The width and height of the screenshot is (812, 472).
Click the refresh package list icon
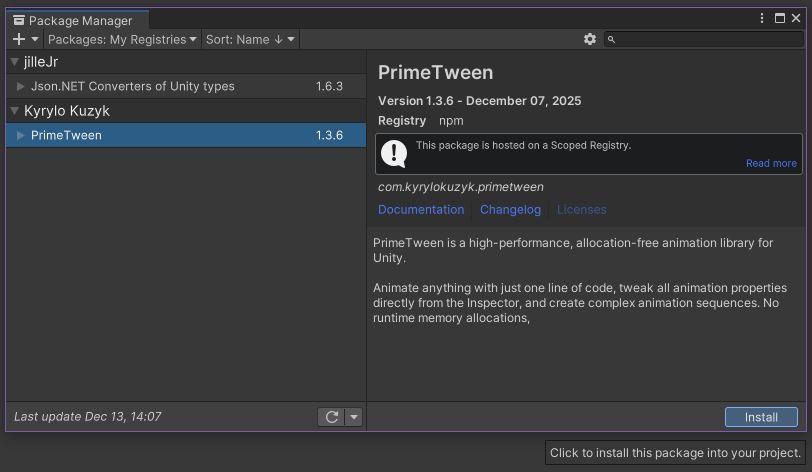(x=332, y=417)
